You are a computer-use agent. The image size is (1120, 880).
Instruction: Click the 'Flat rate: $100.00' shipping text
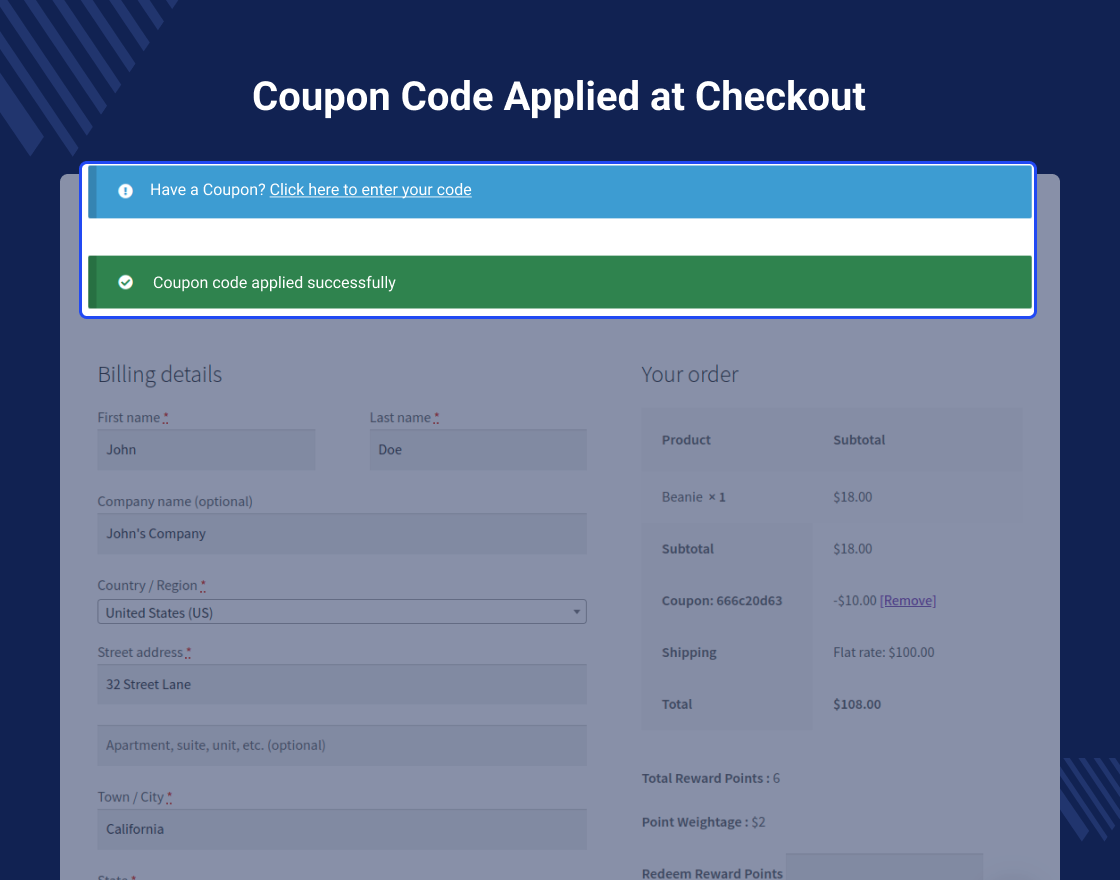click(x=883, y=652)
